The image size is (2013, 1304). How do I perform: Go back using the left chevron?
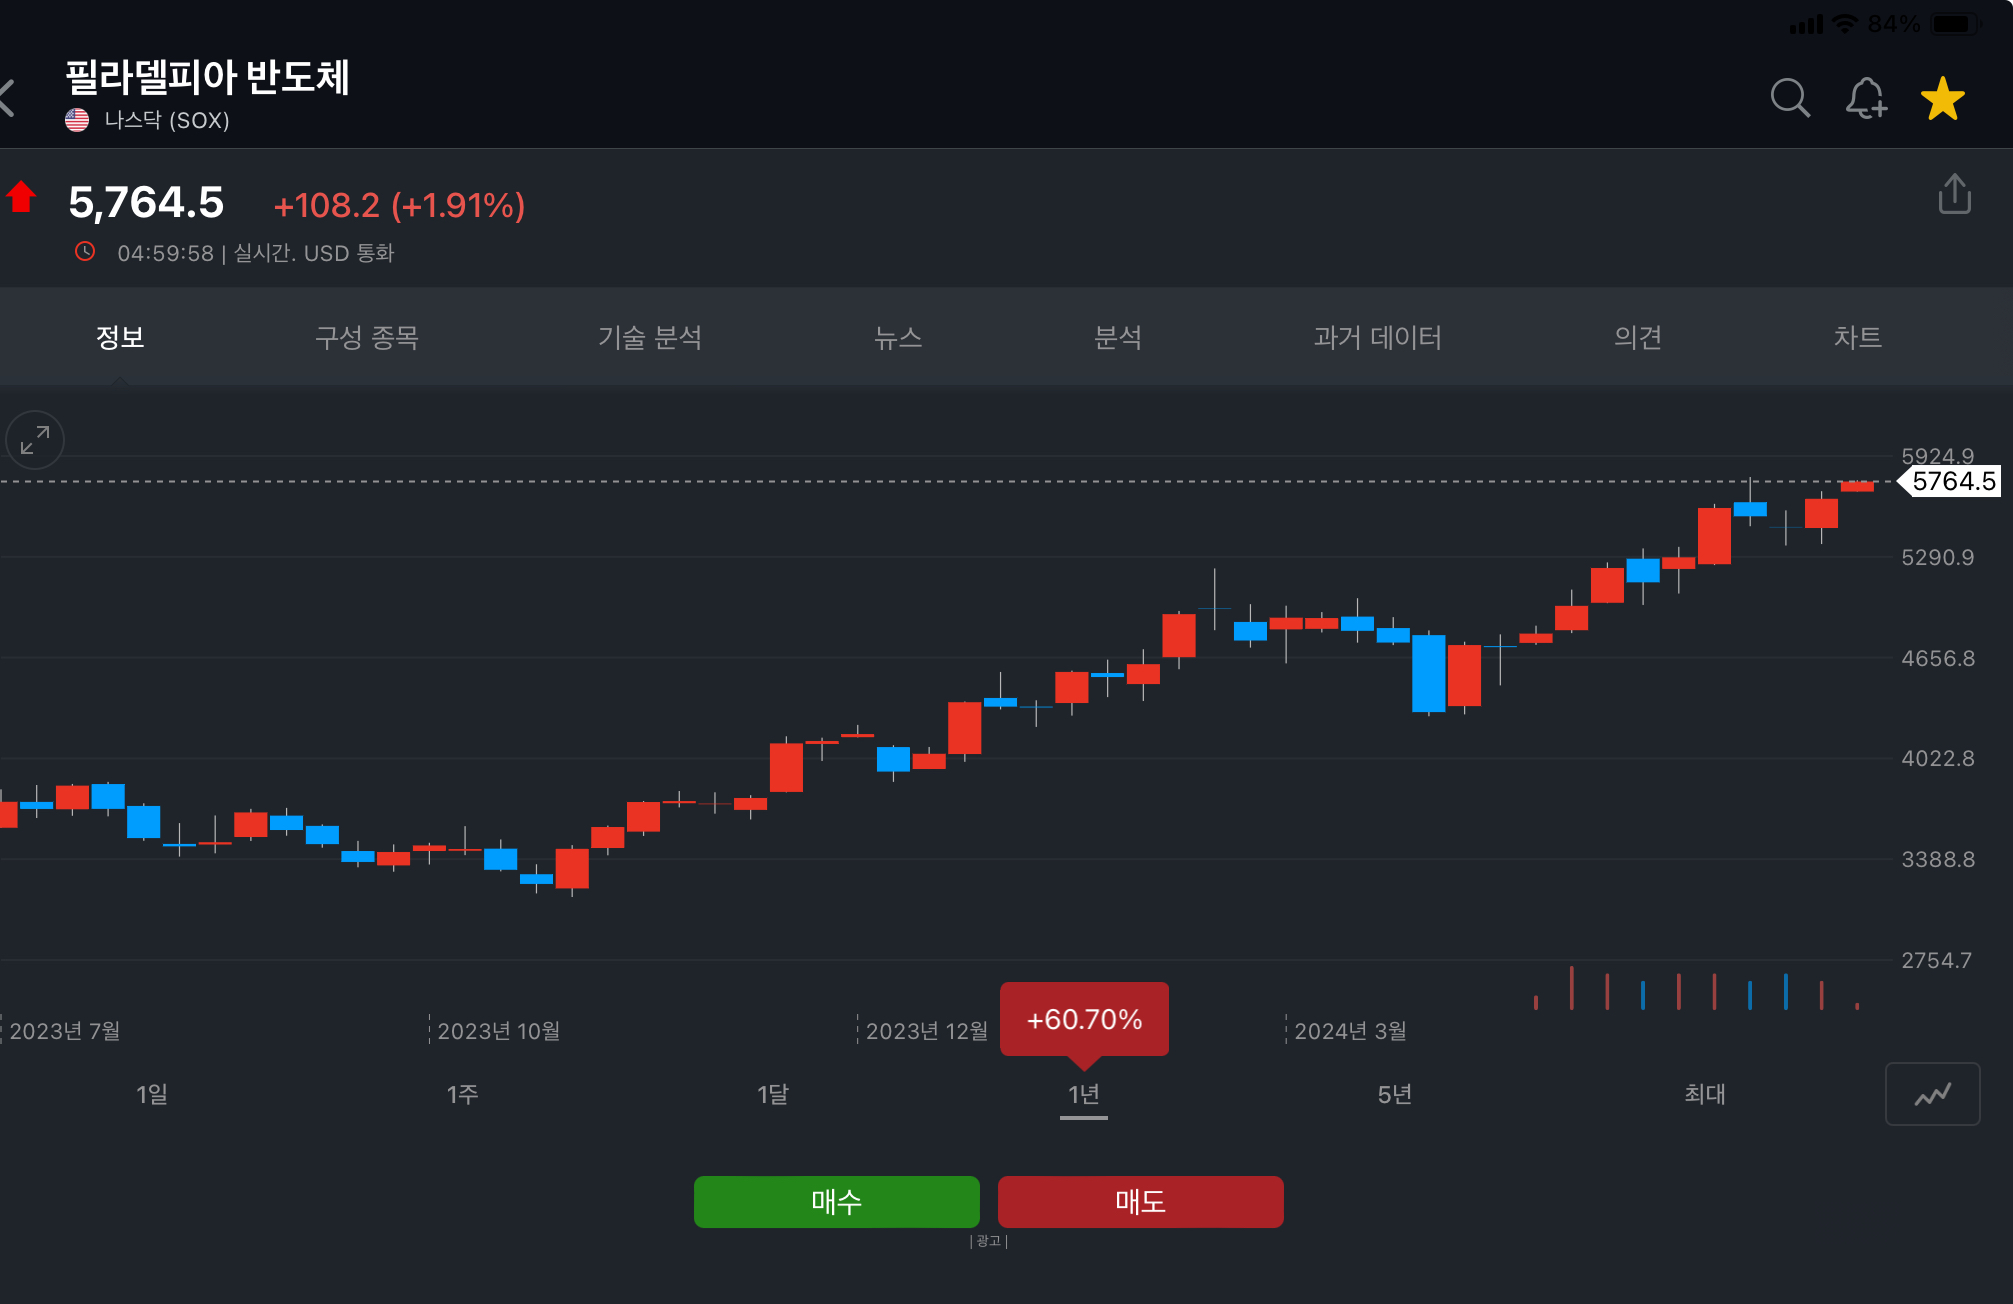click(x=8, y=98)
